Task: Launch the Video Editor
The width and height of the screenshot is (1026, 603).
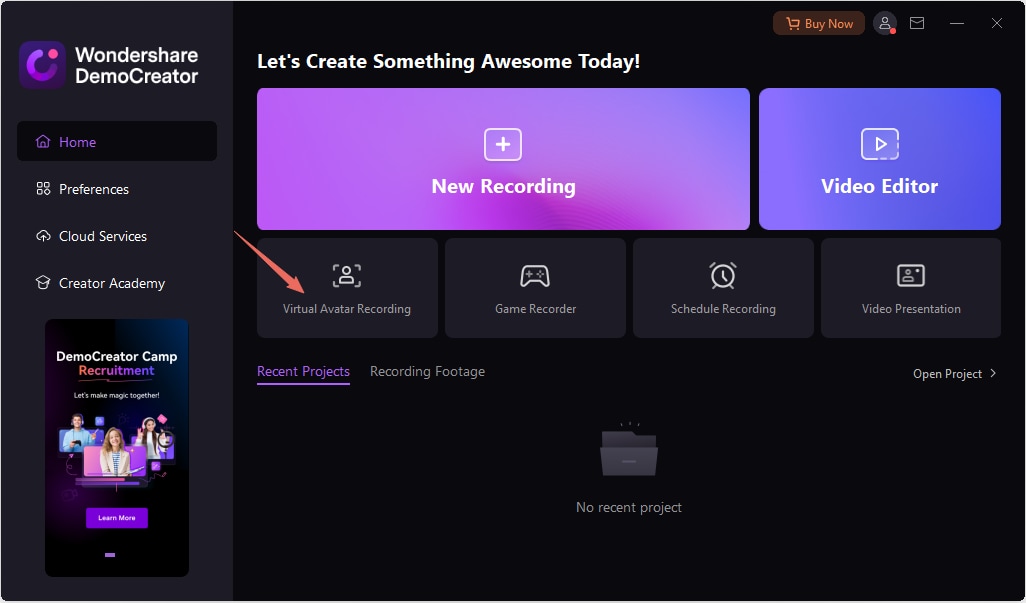Action: (879, 159)
